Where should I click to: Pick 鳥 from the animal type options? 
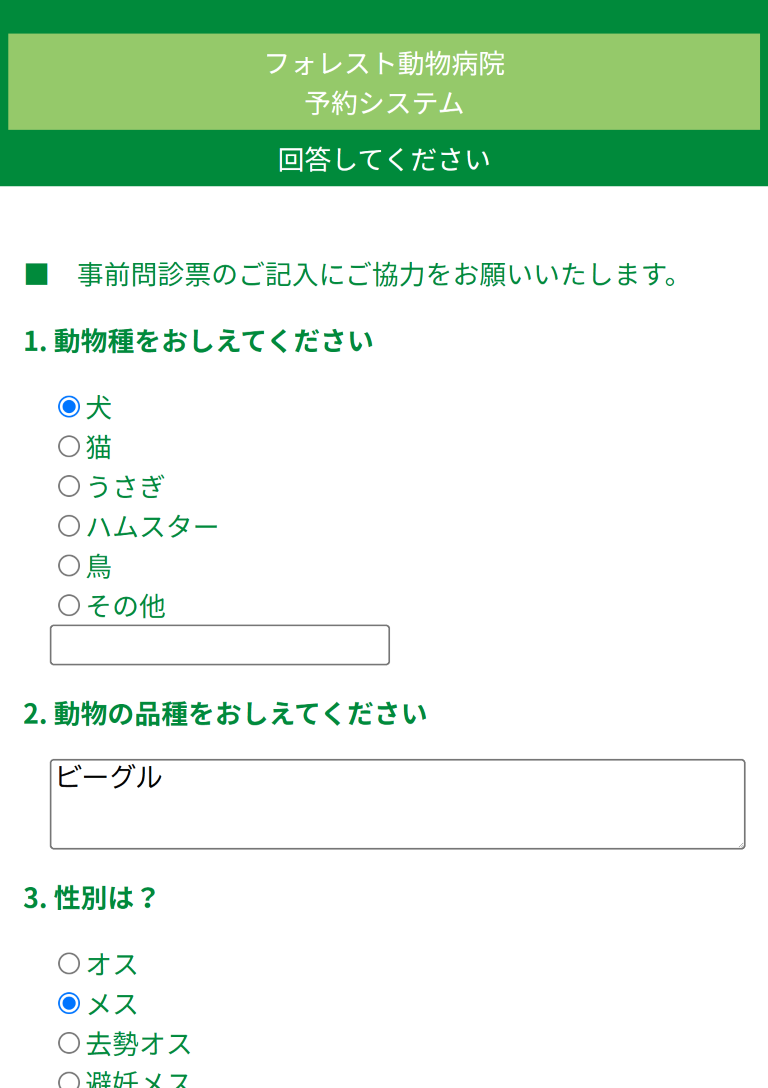[x=67, y=566]
